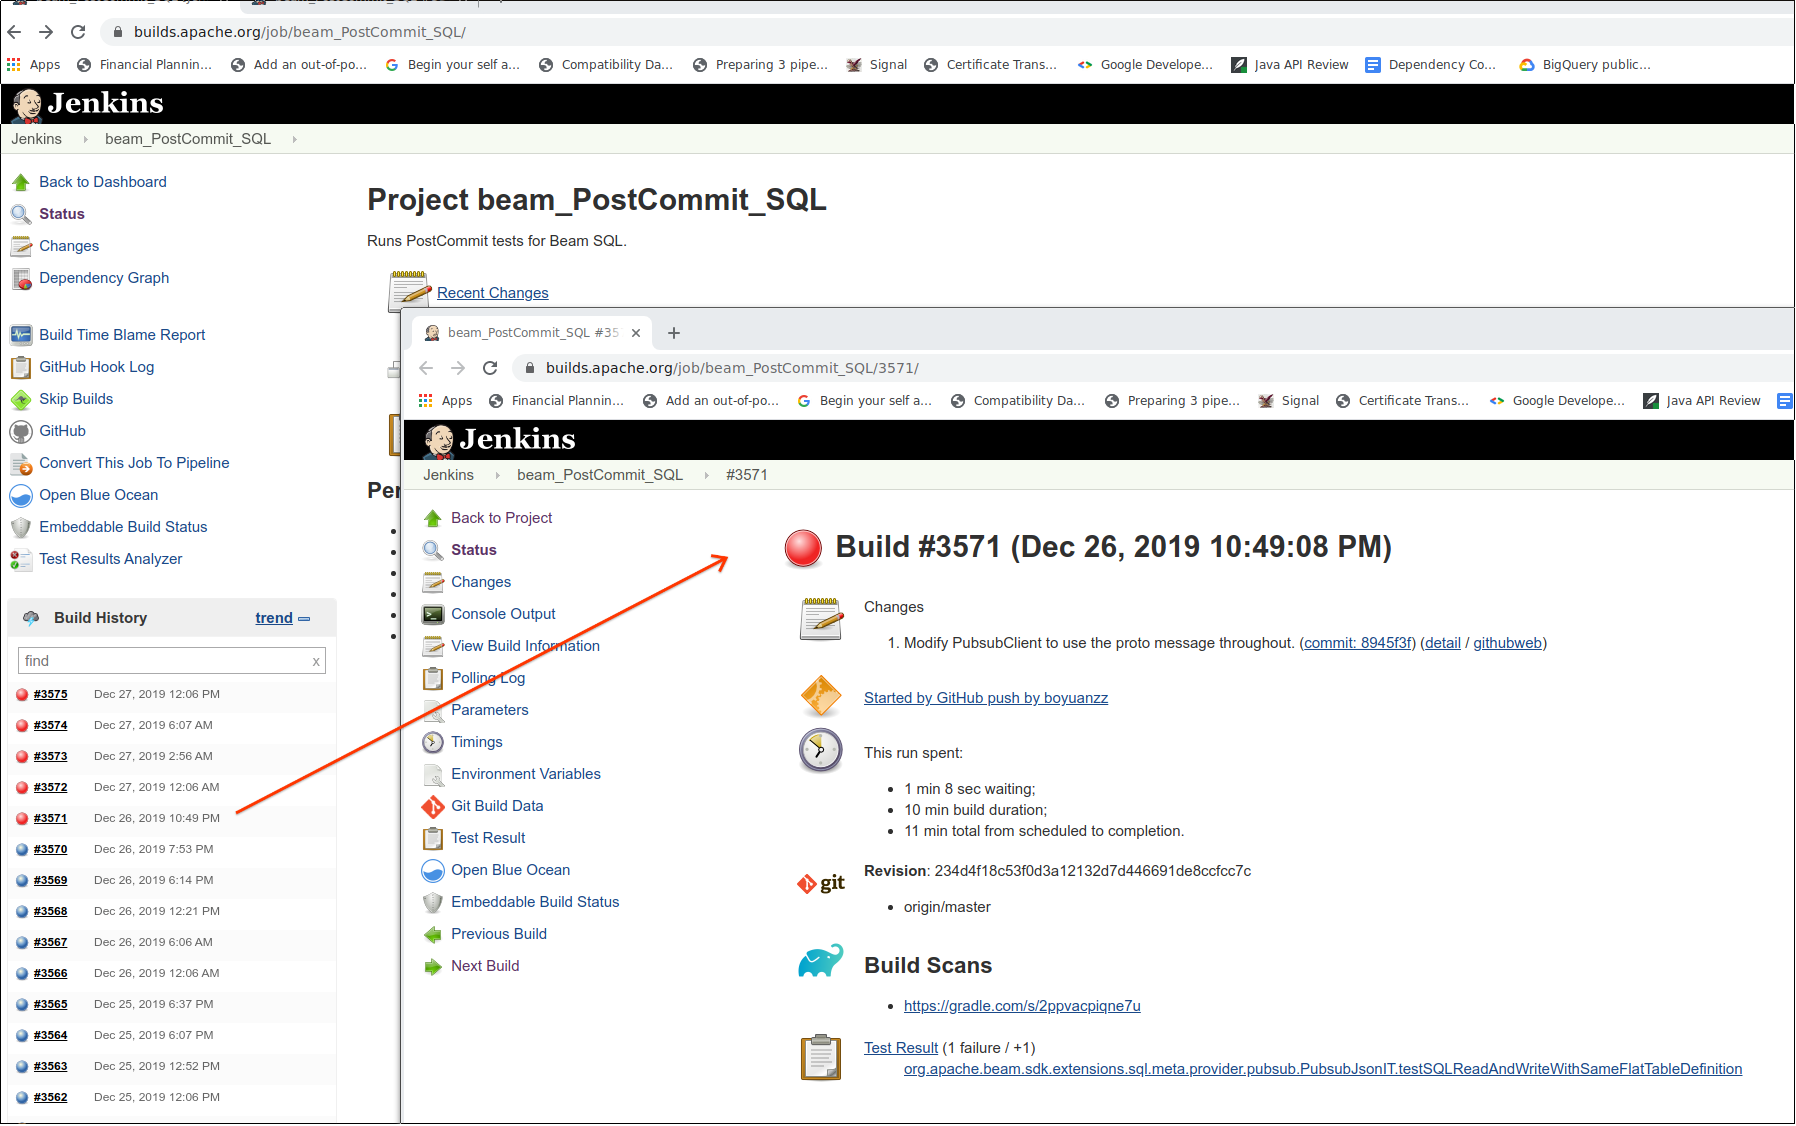Screen dimensions: 1796x1126
Task: Collapse the Build History list with the minus toggle
Action: click(x=304, y=619)
